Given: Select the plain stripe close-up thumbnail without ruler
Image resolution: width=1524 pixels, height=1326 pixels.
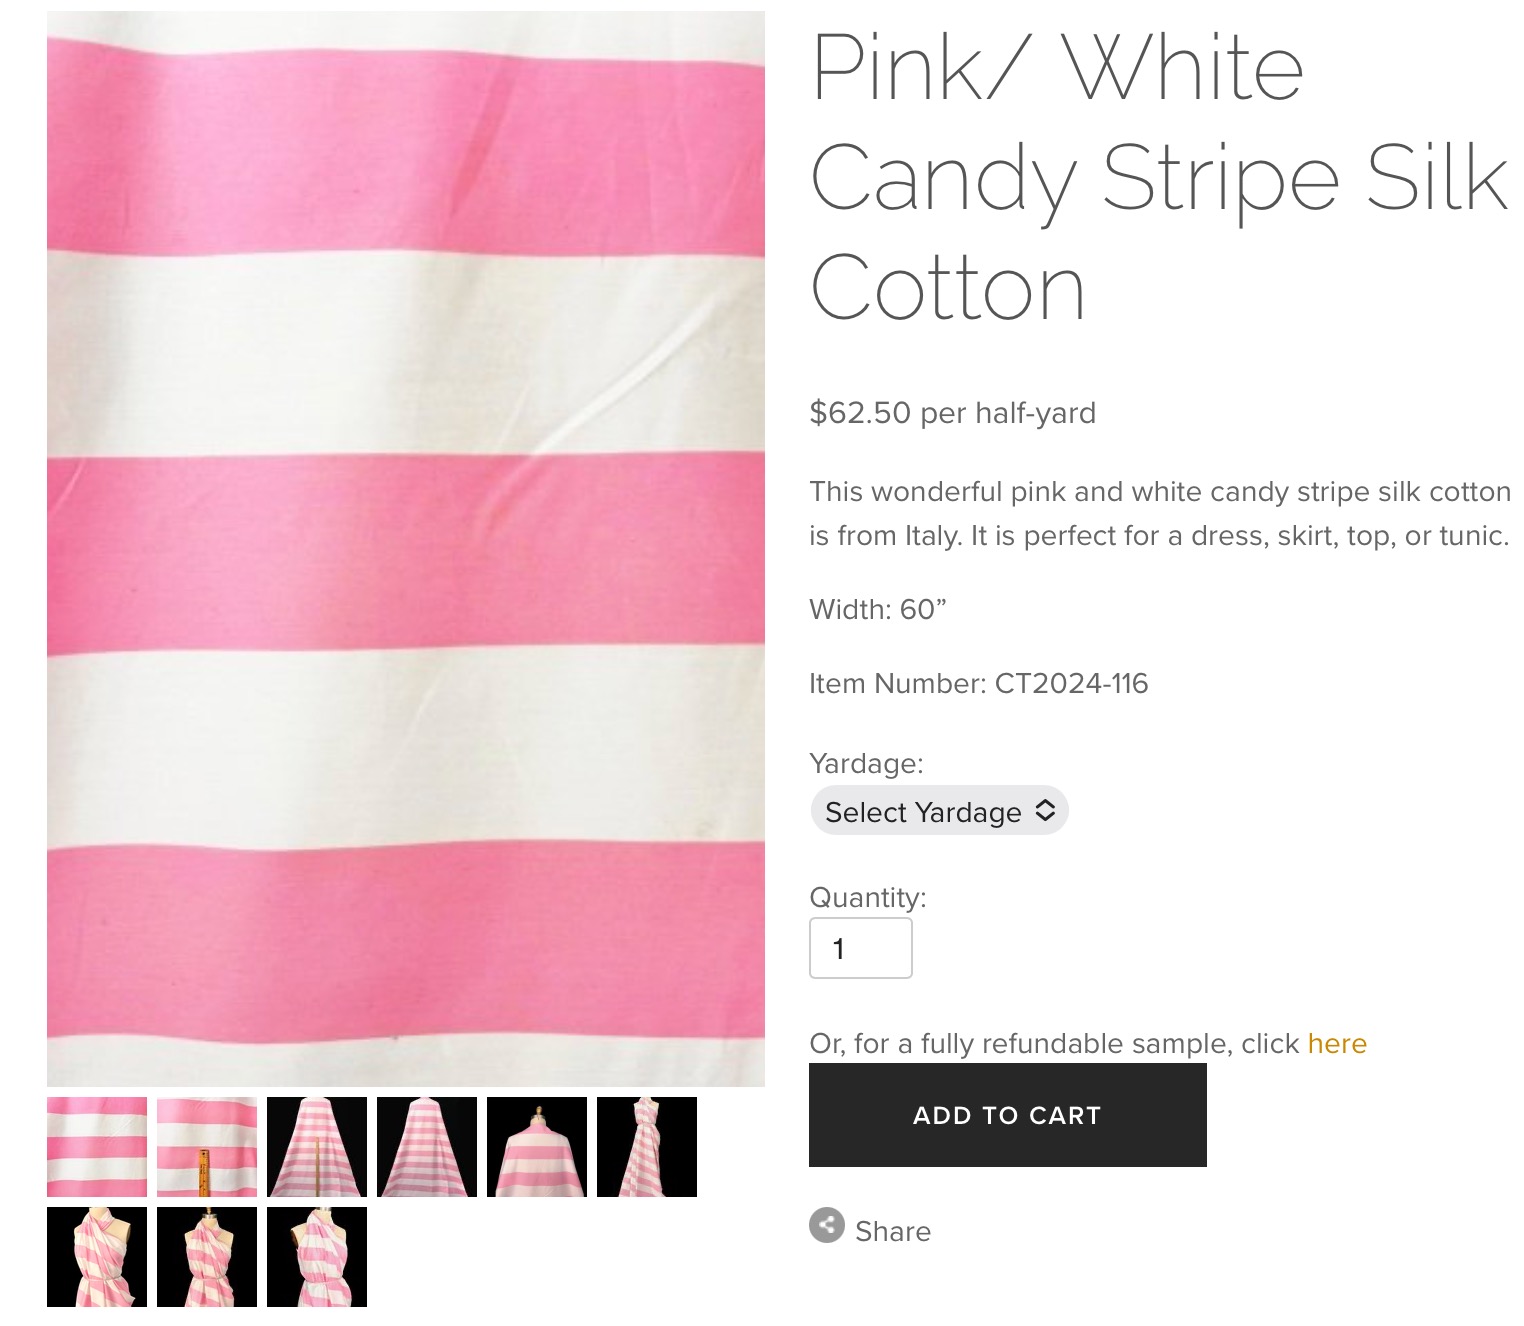Looking at the screenshot, I should coord(97,1147).
